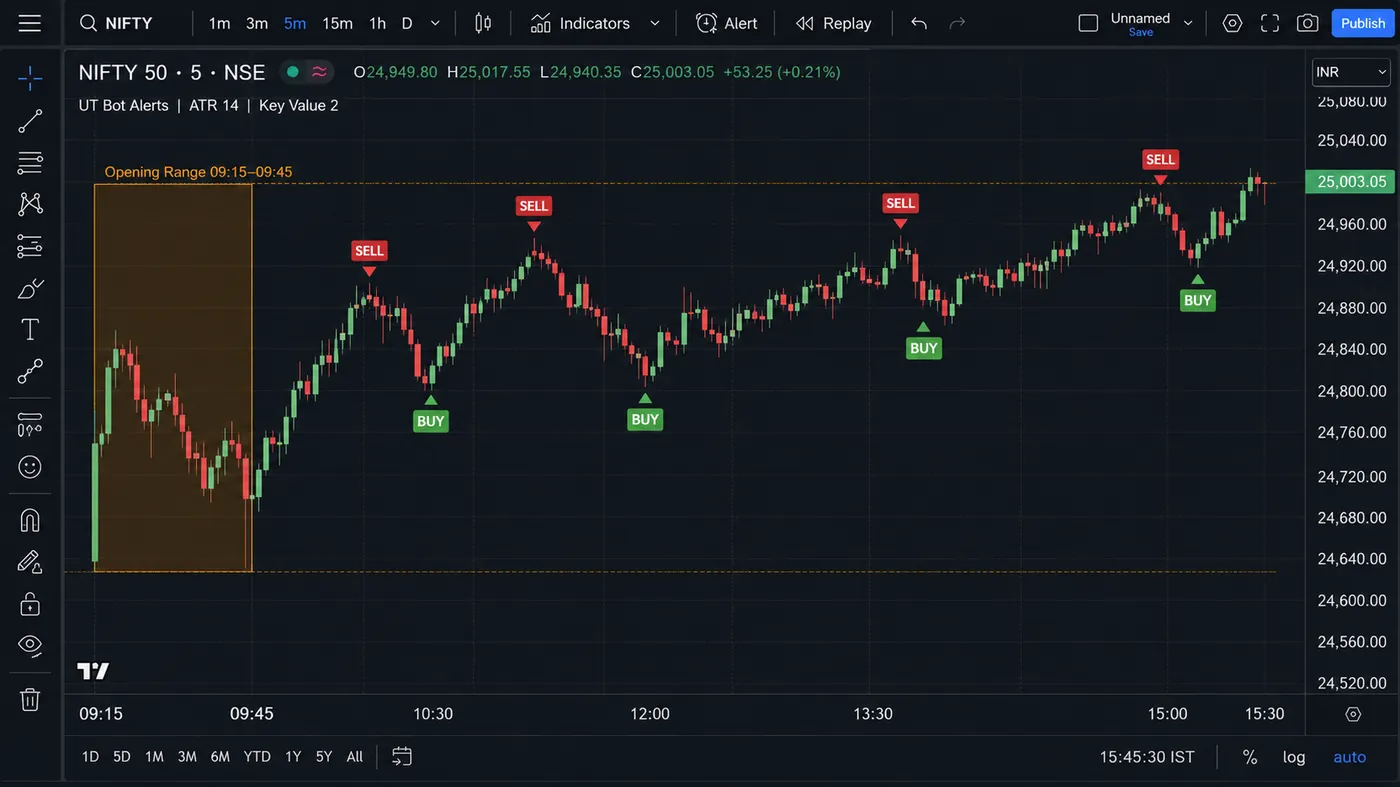The height and width of the screenshot is (787, 1400).
Task: Select the 1D date range
Action: [x=90, y=757]
